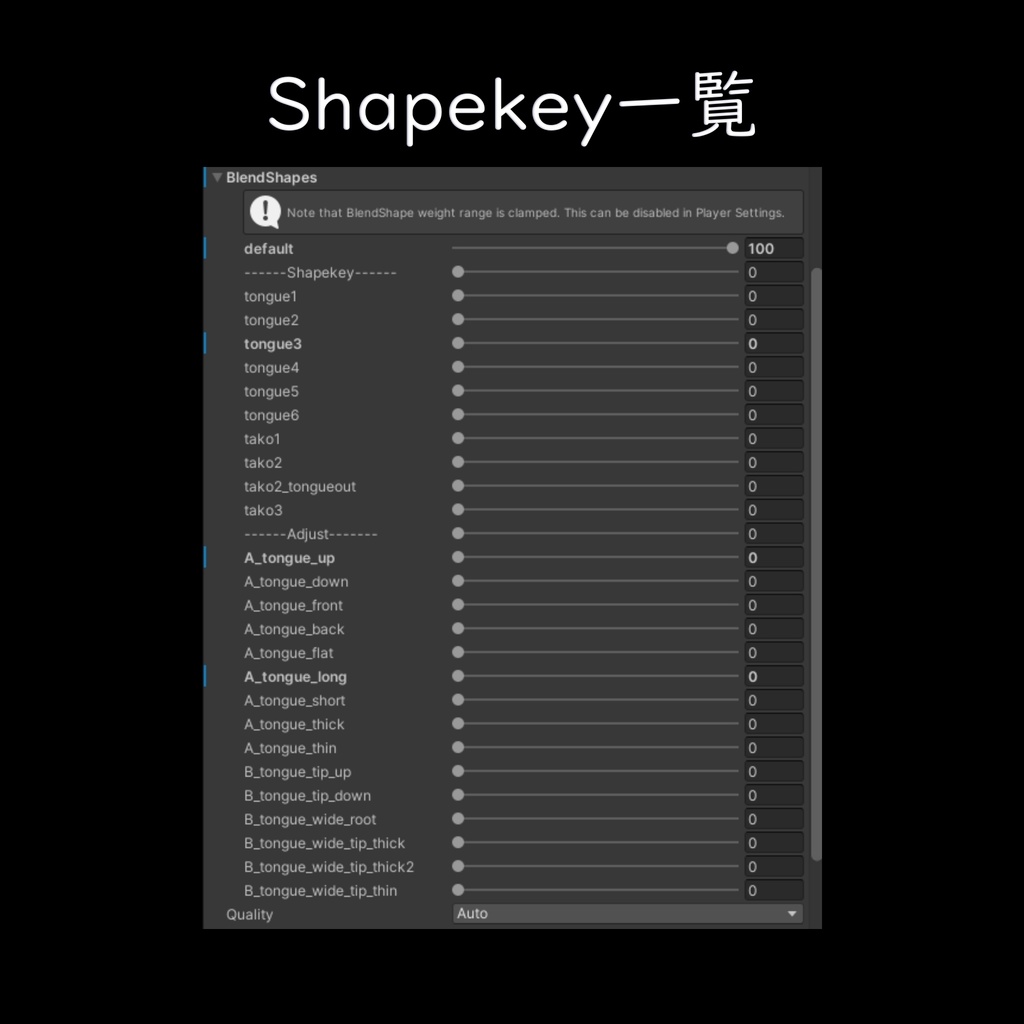Click the A_tongue_flat value field
Image resolution: width=1024 pixels, height=1024 pixels.
coord(774,653)
